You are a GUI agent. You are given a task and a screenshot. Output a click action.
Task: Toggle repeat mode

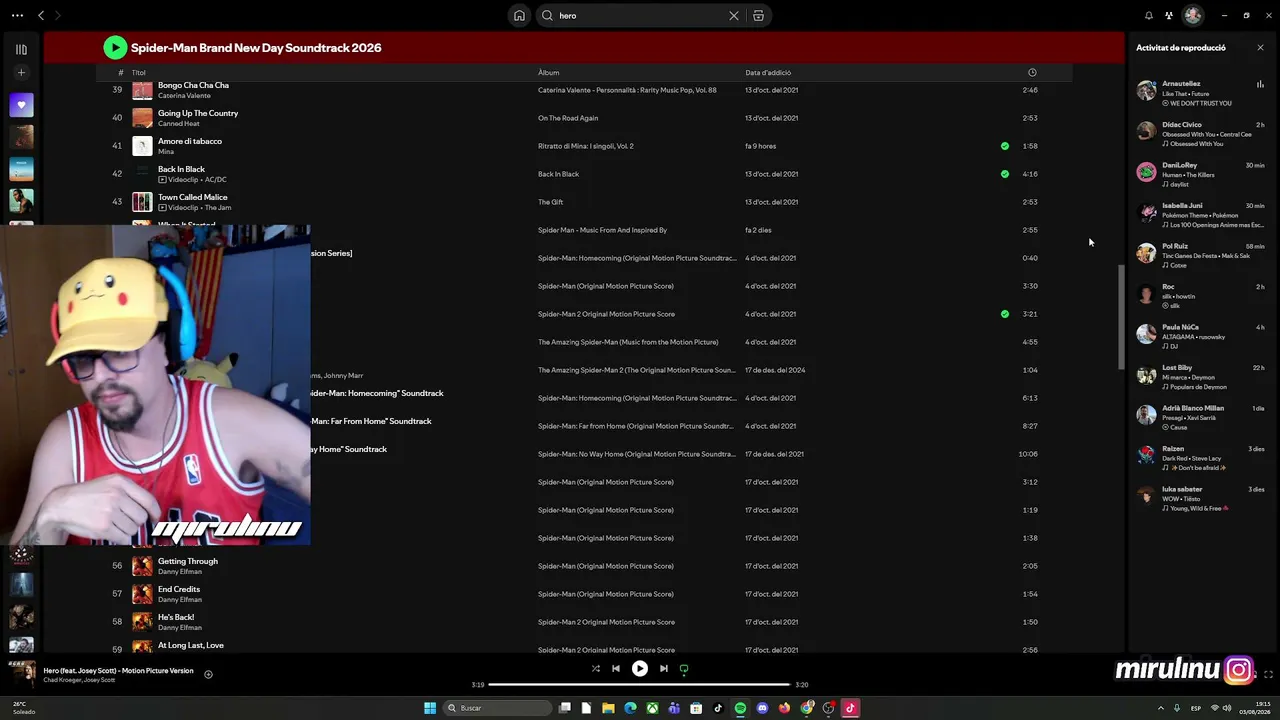(684, 668)
